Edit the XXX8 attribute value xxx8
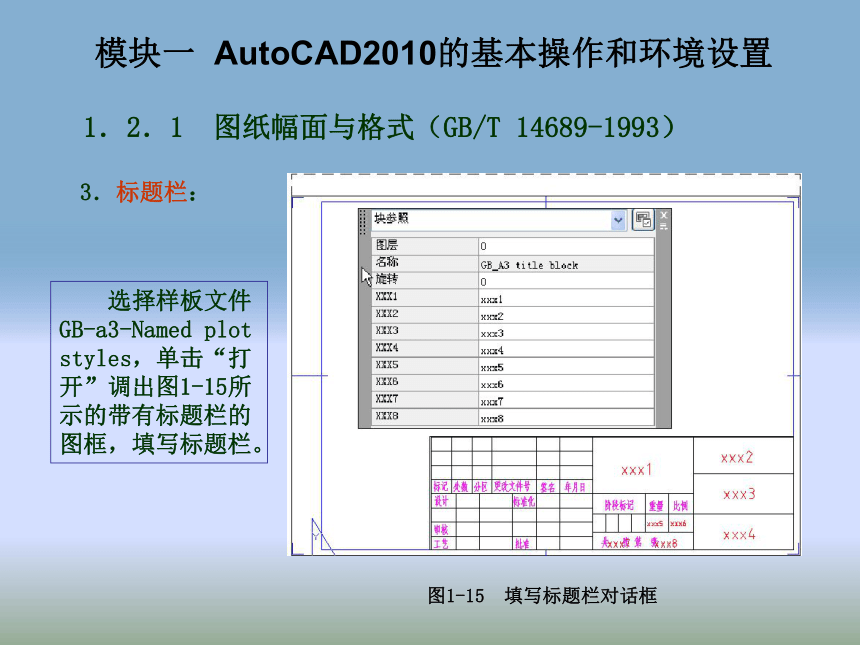This screenshot has height=645, width=860. 567,418
